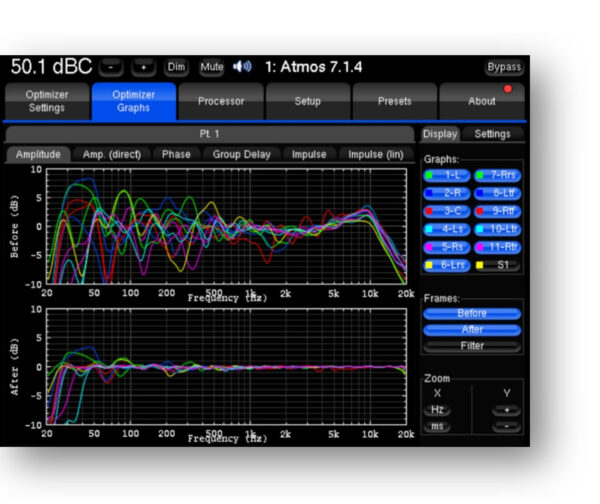600x504 pixels.
Task: Show the Phase graph tab
Action: 176,154
